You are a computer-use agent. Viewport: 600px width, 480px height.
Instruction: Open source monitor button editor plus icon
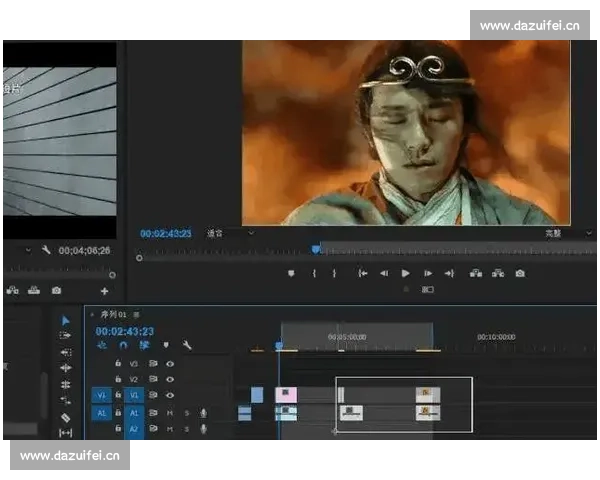click(x=105, y=291)
